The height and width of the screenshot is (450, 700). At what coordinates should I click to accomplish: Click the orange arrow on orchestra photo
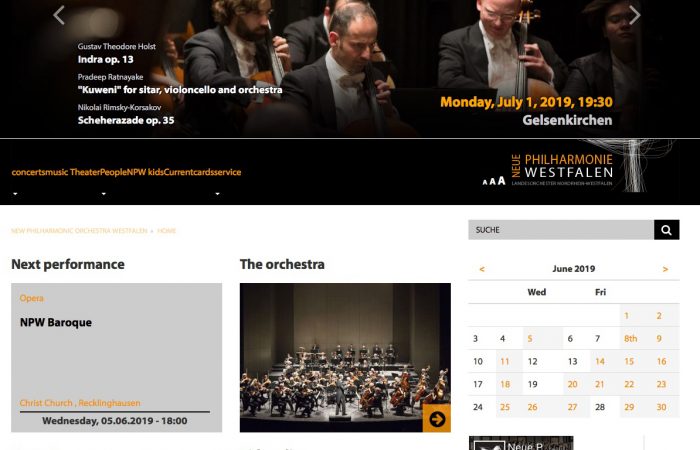[437, 419]
